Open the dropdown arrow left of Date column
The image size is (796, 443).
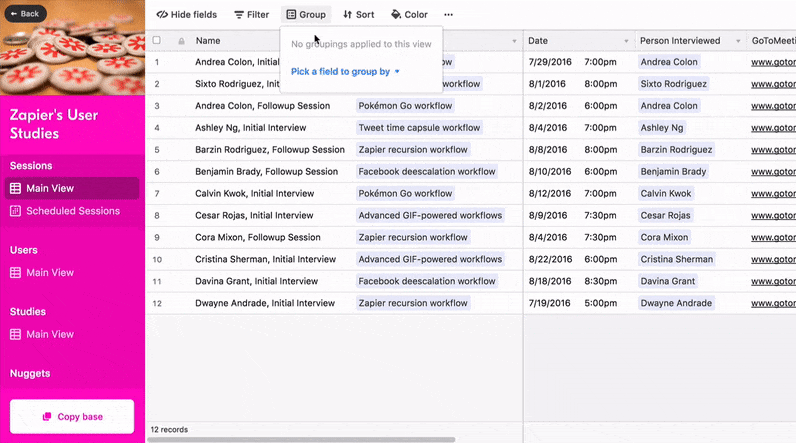tap(514, 41)
